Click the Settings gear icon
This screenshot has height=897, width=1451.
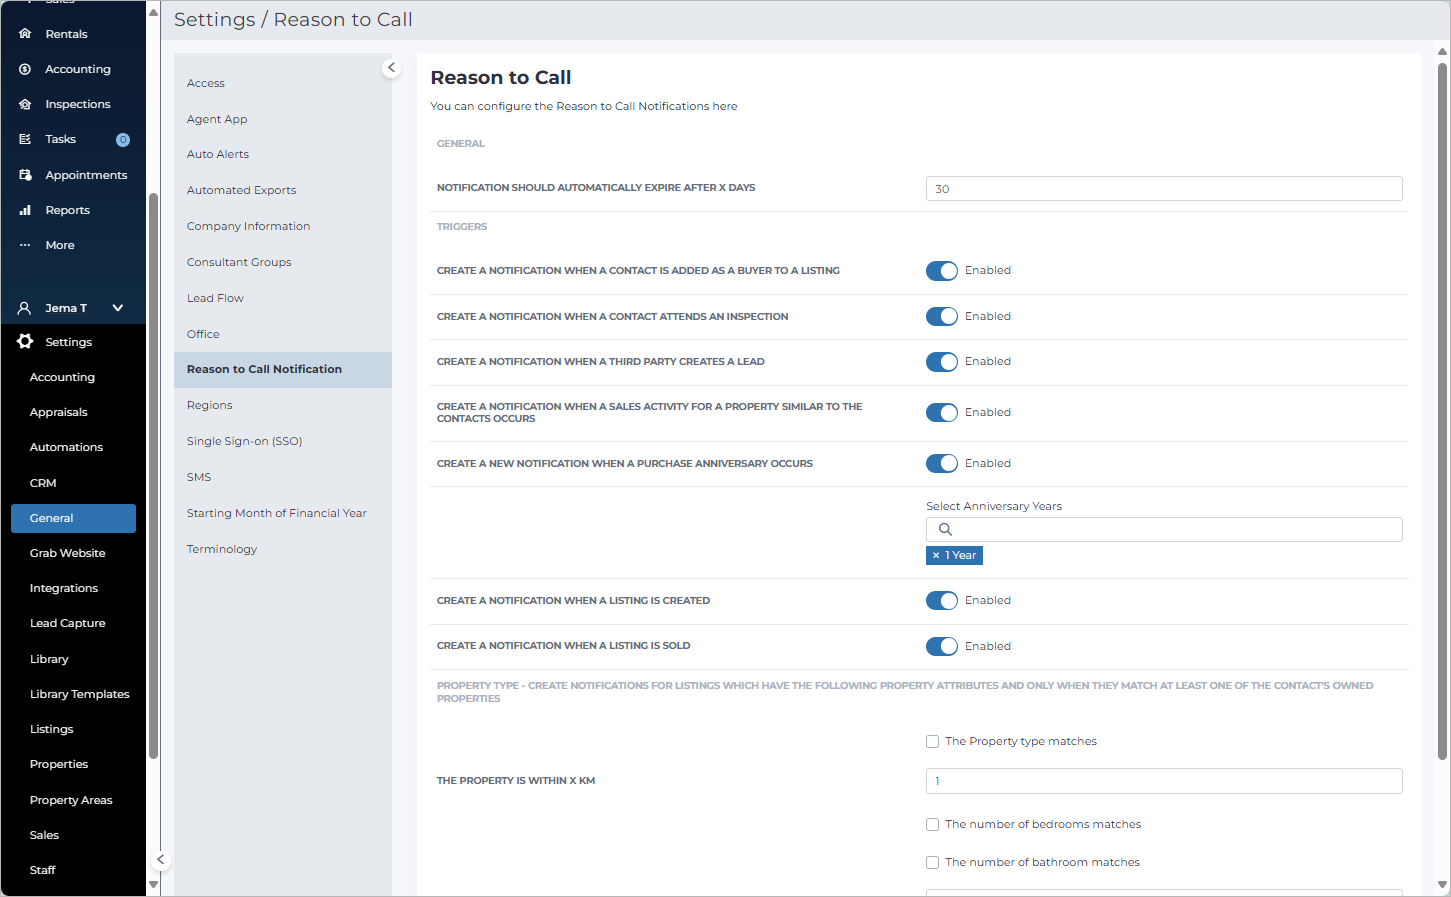click(25, 342)
